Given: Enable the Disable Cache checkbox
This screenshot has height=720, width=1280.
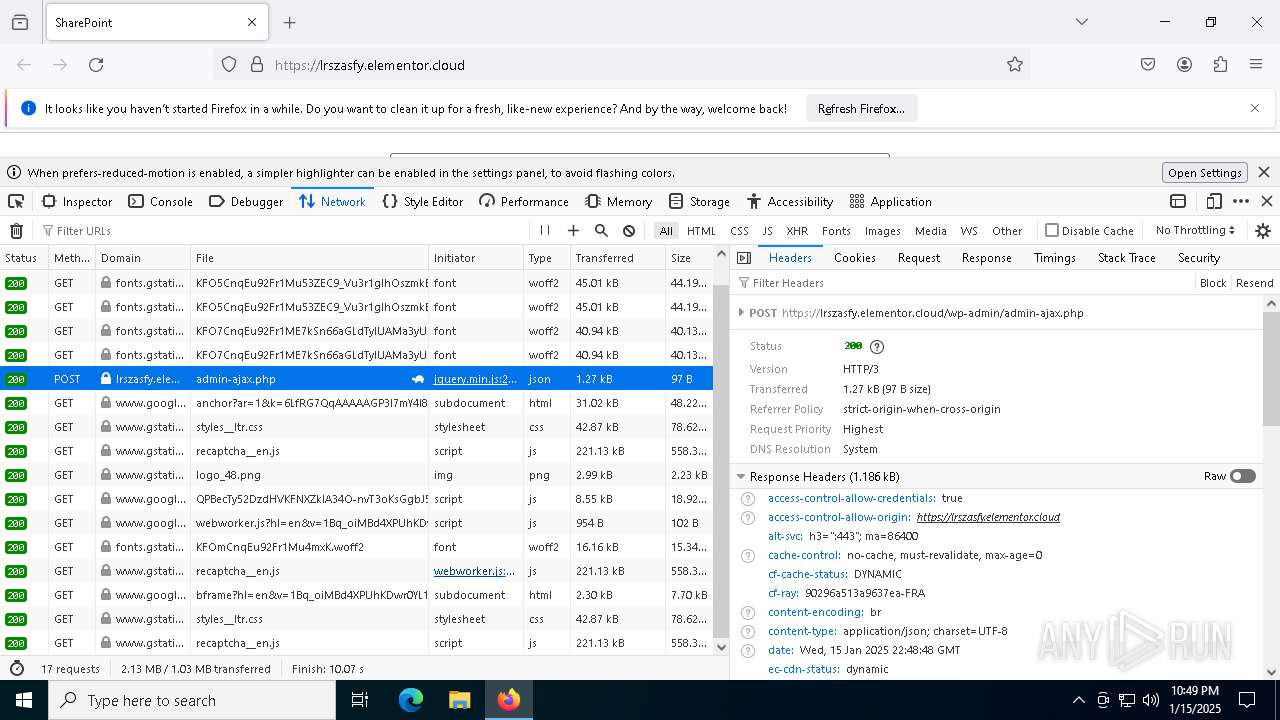Looking at the screenshot, I should tap(1052, 230).
